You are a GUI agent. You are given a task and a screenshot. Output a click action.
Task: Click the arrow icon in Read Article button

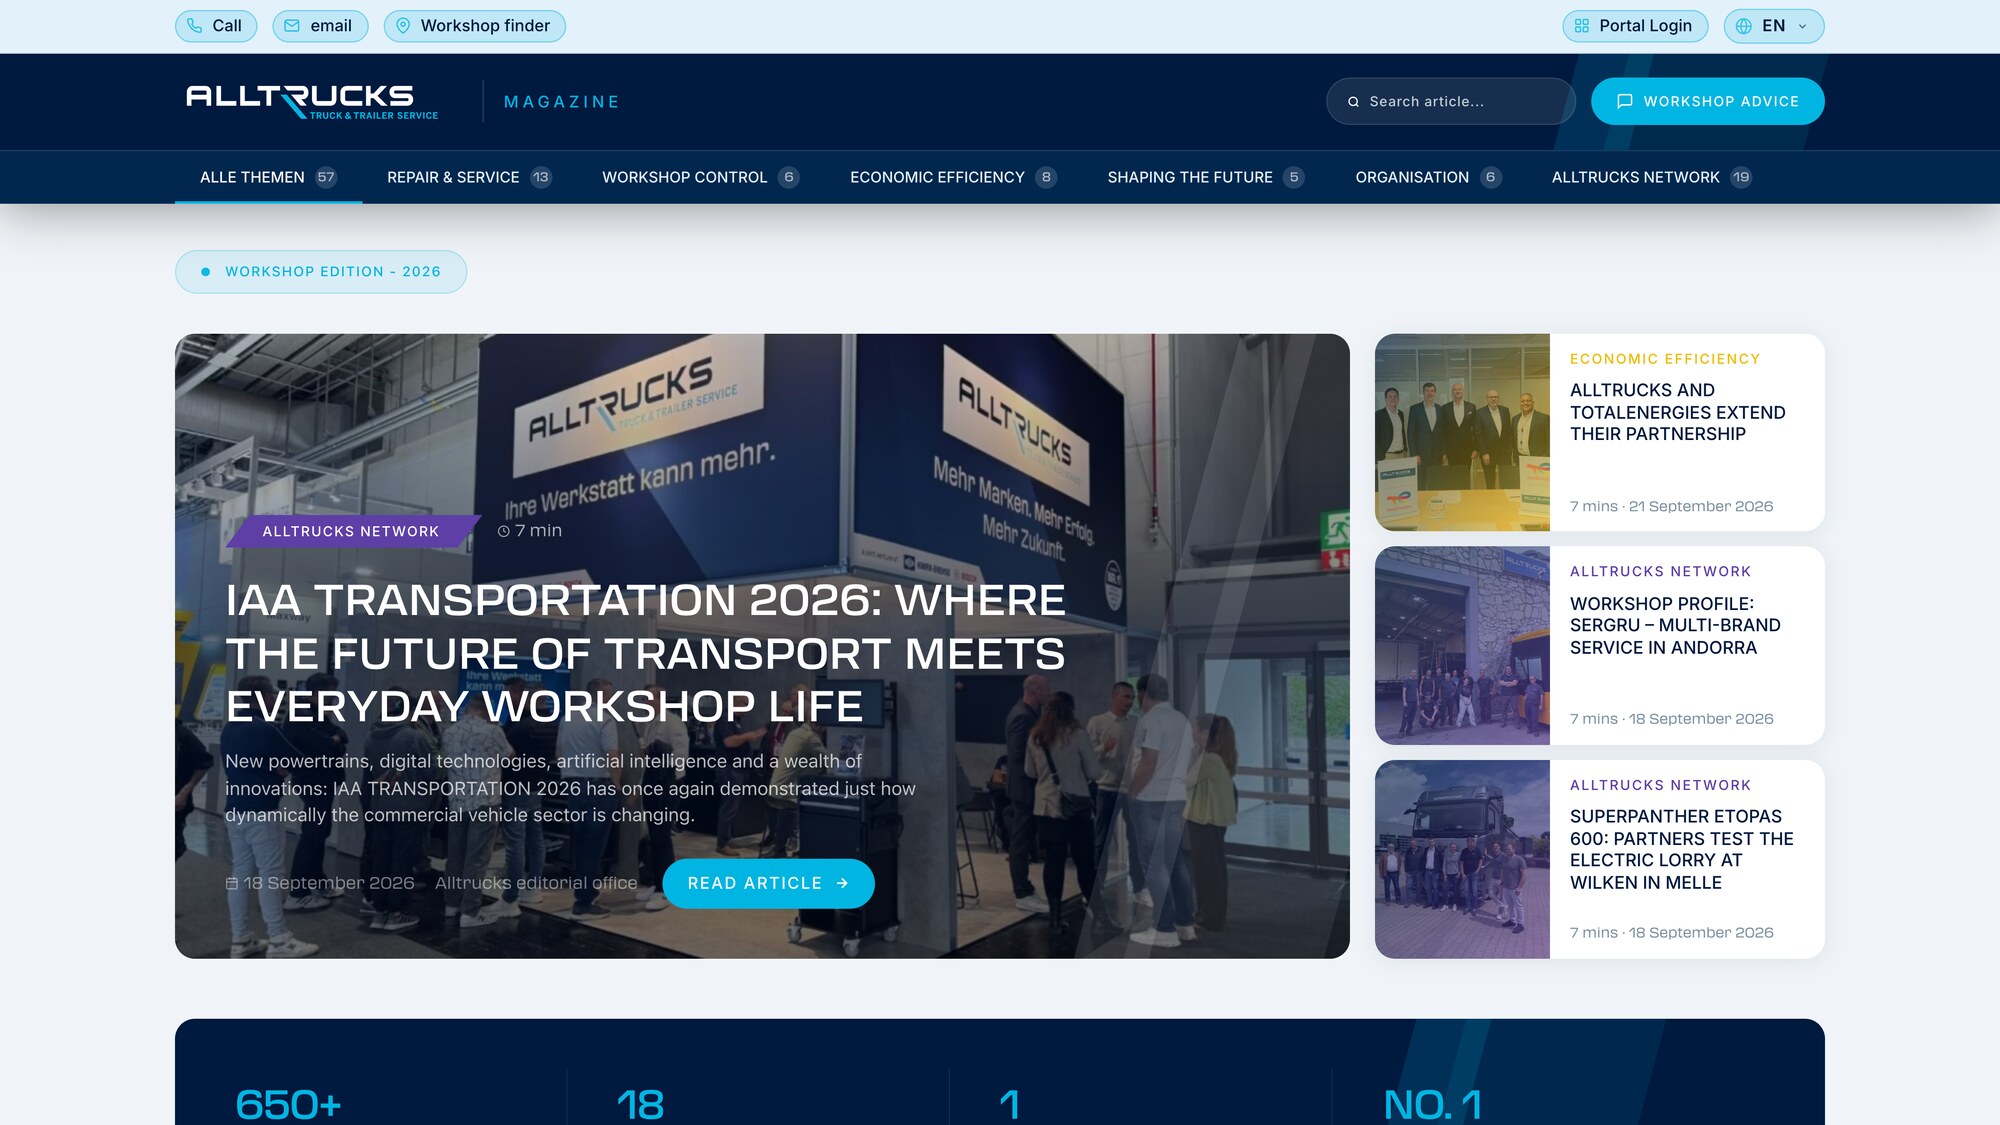click(842, 883)
